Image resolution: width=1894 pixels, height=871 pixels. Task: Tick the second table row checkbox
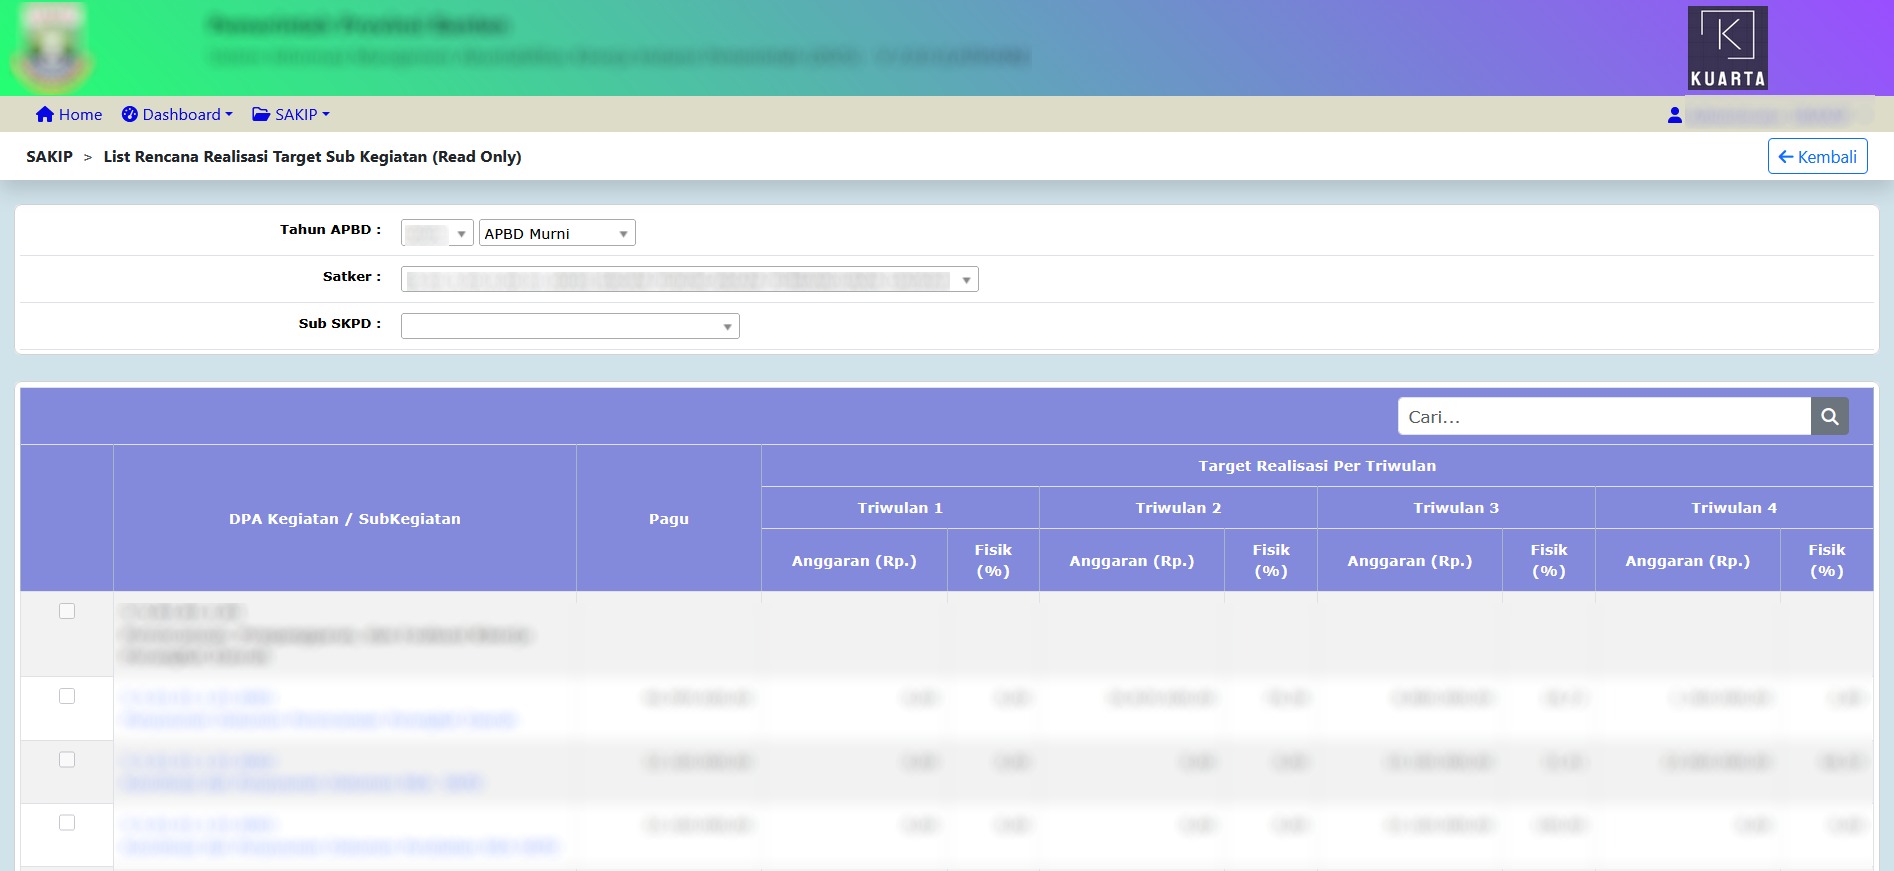click(67, 696)
